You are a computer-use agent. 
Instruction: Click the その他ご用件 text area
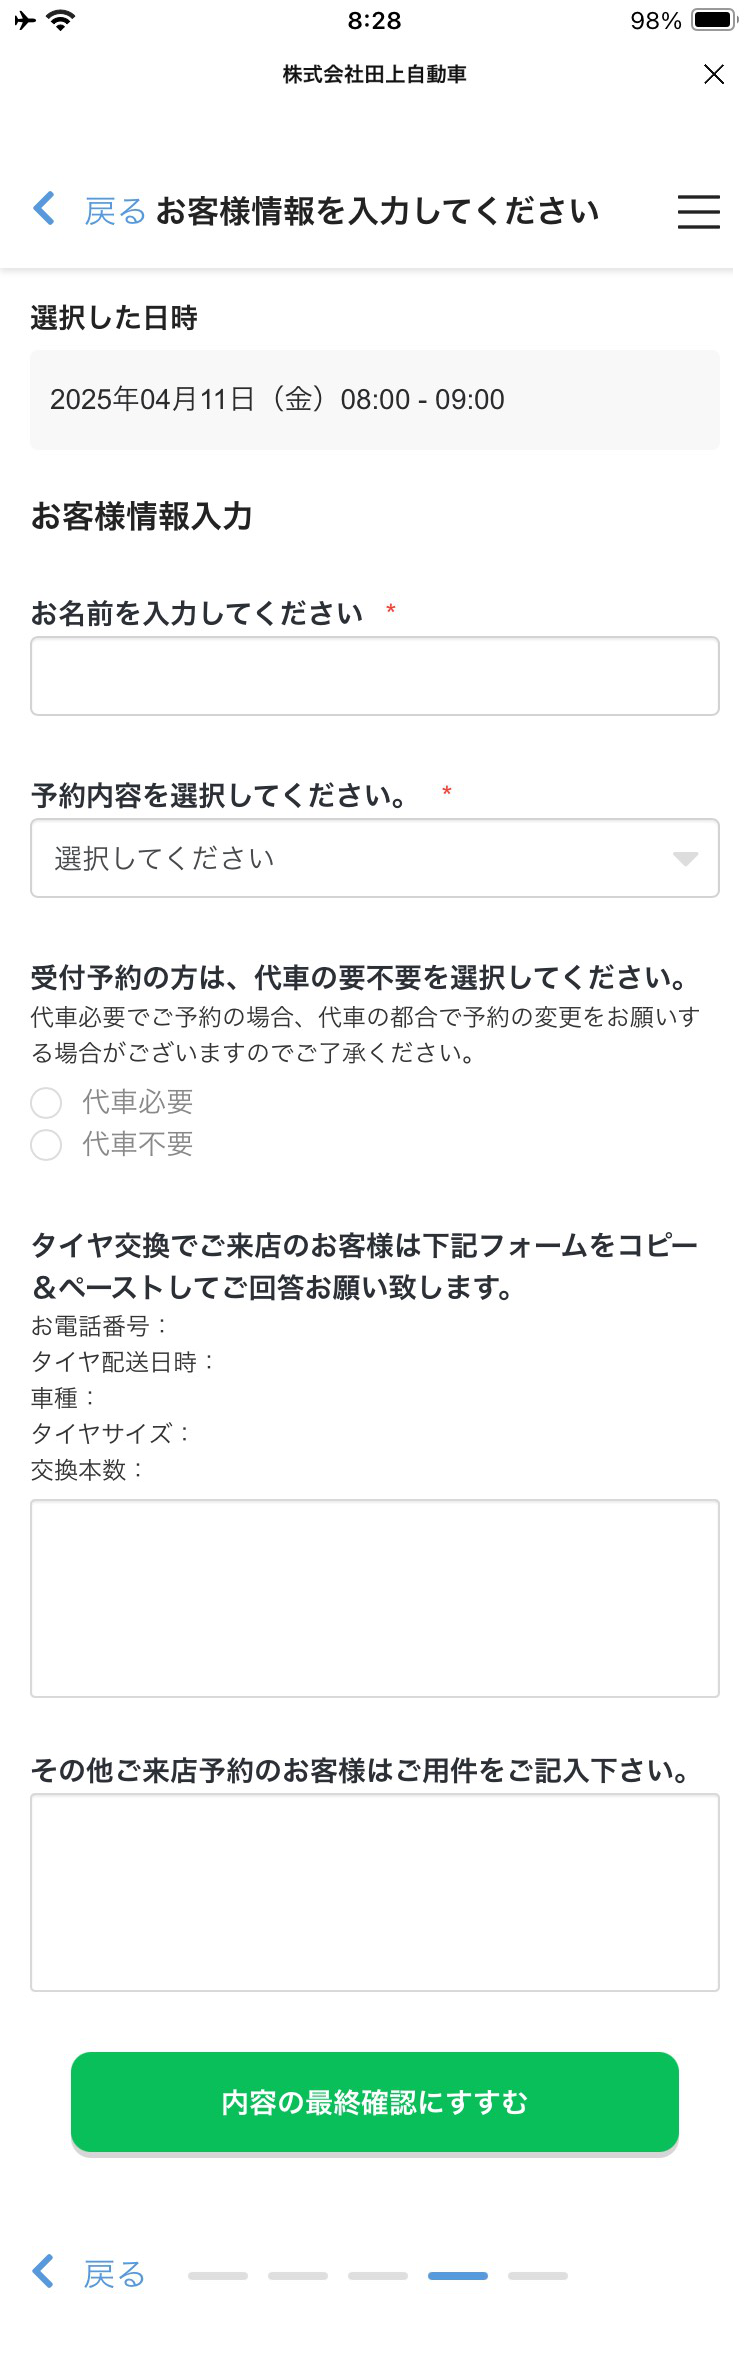[375, 1892]
